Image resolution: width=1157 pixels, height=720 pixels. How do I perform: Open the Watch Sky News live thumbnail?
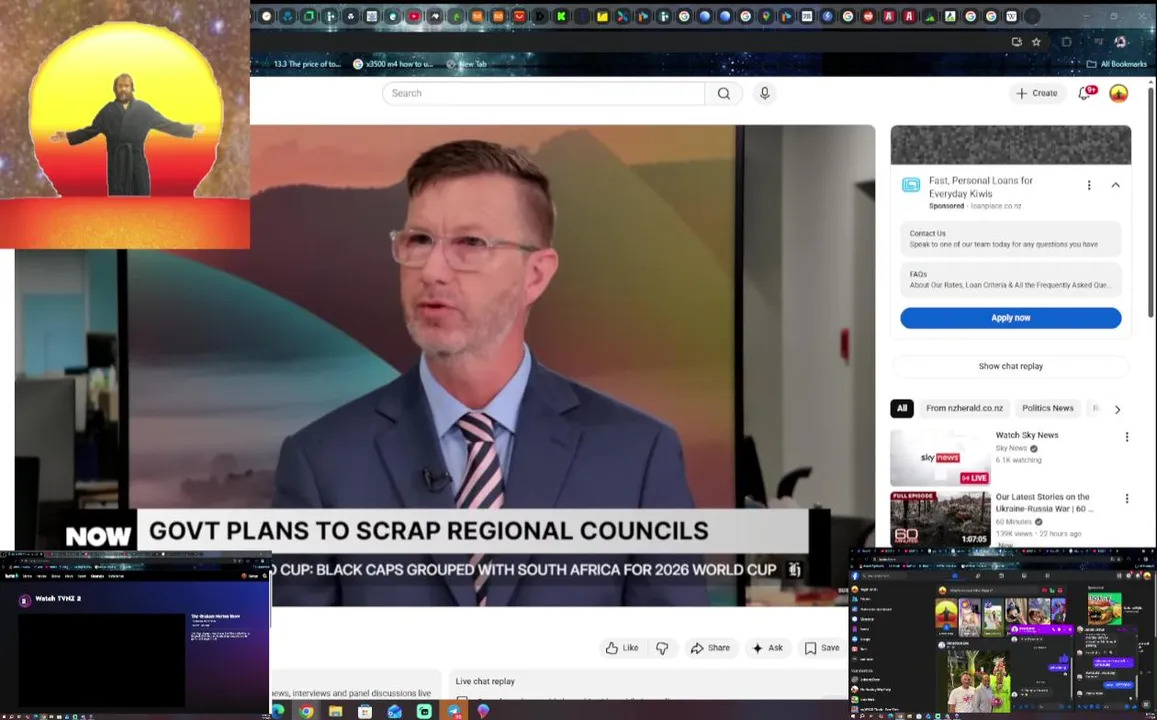click(940, 457)
